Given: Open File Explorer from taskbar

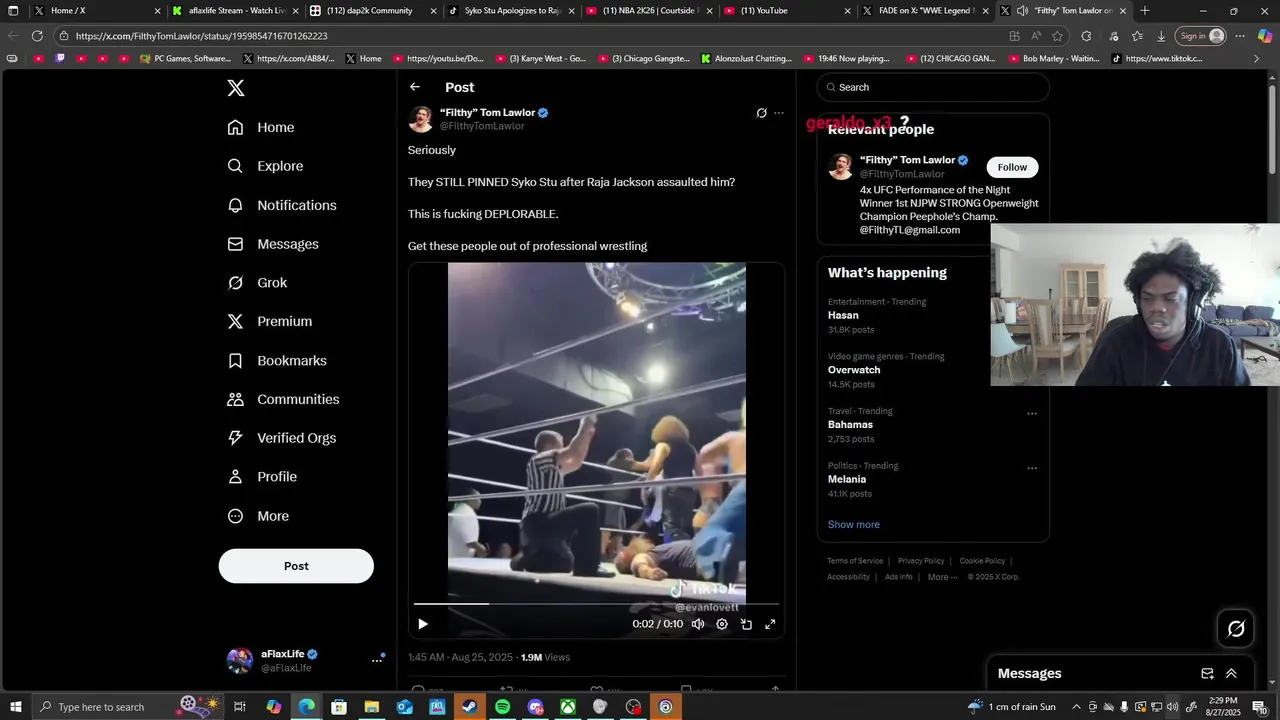Looking at the screenshot, I should [x=371, y=707].
